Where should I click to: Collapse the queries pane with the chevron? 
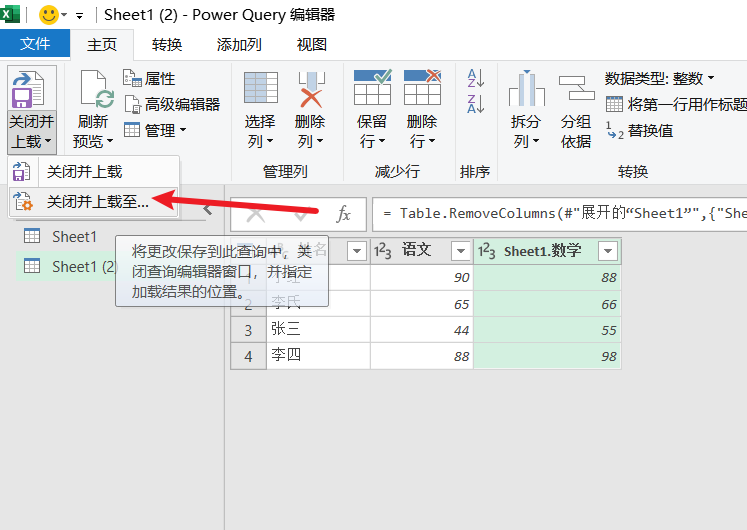[207, 210]
